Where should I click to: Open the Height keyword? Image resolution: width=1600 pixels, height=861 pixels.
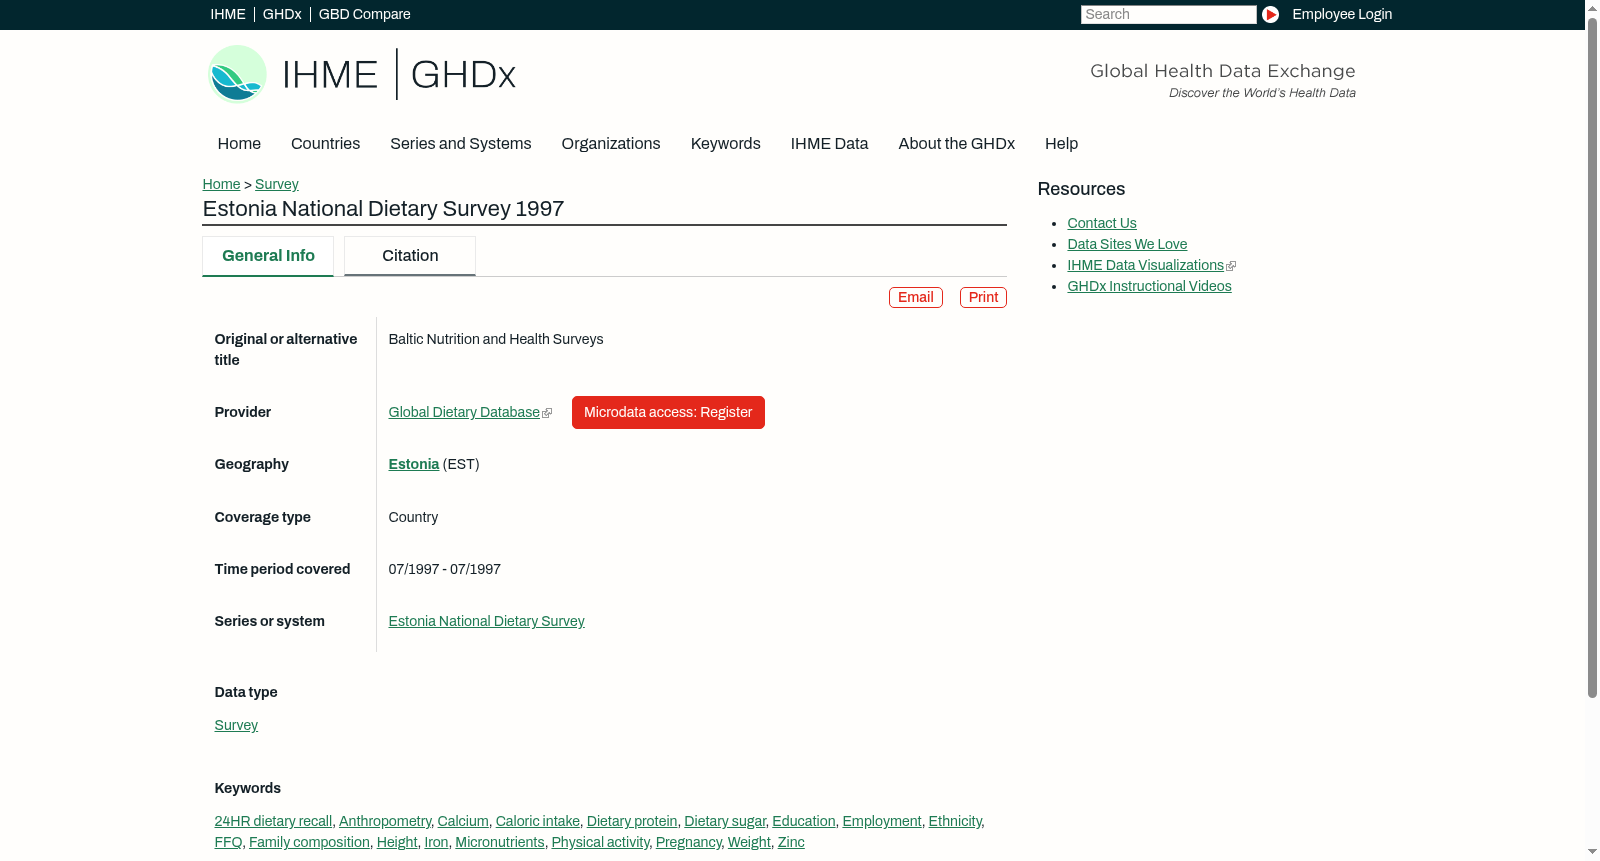point(397,843)
